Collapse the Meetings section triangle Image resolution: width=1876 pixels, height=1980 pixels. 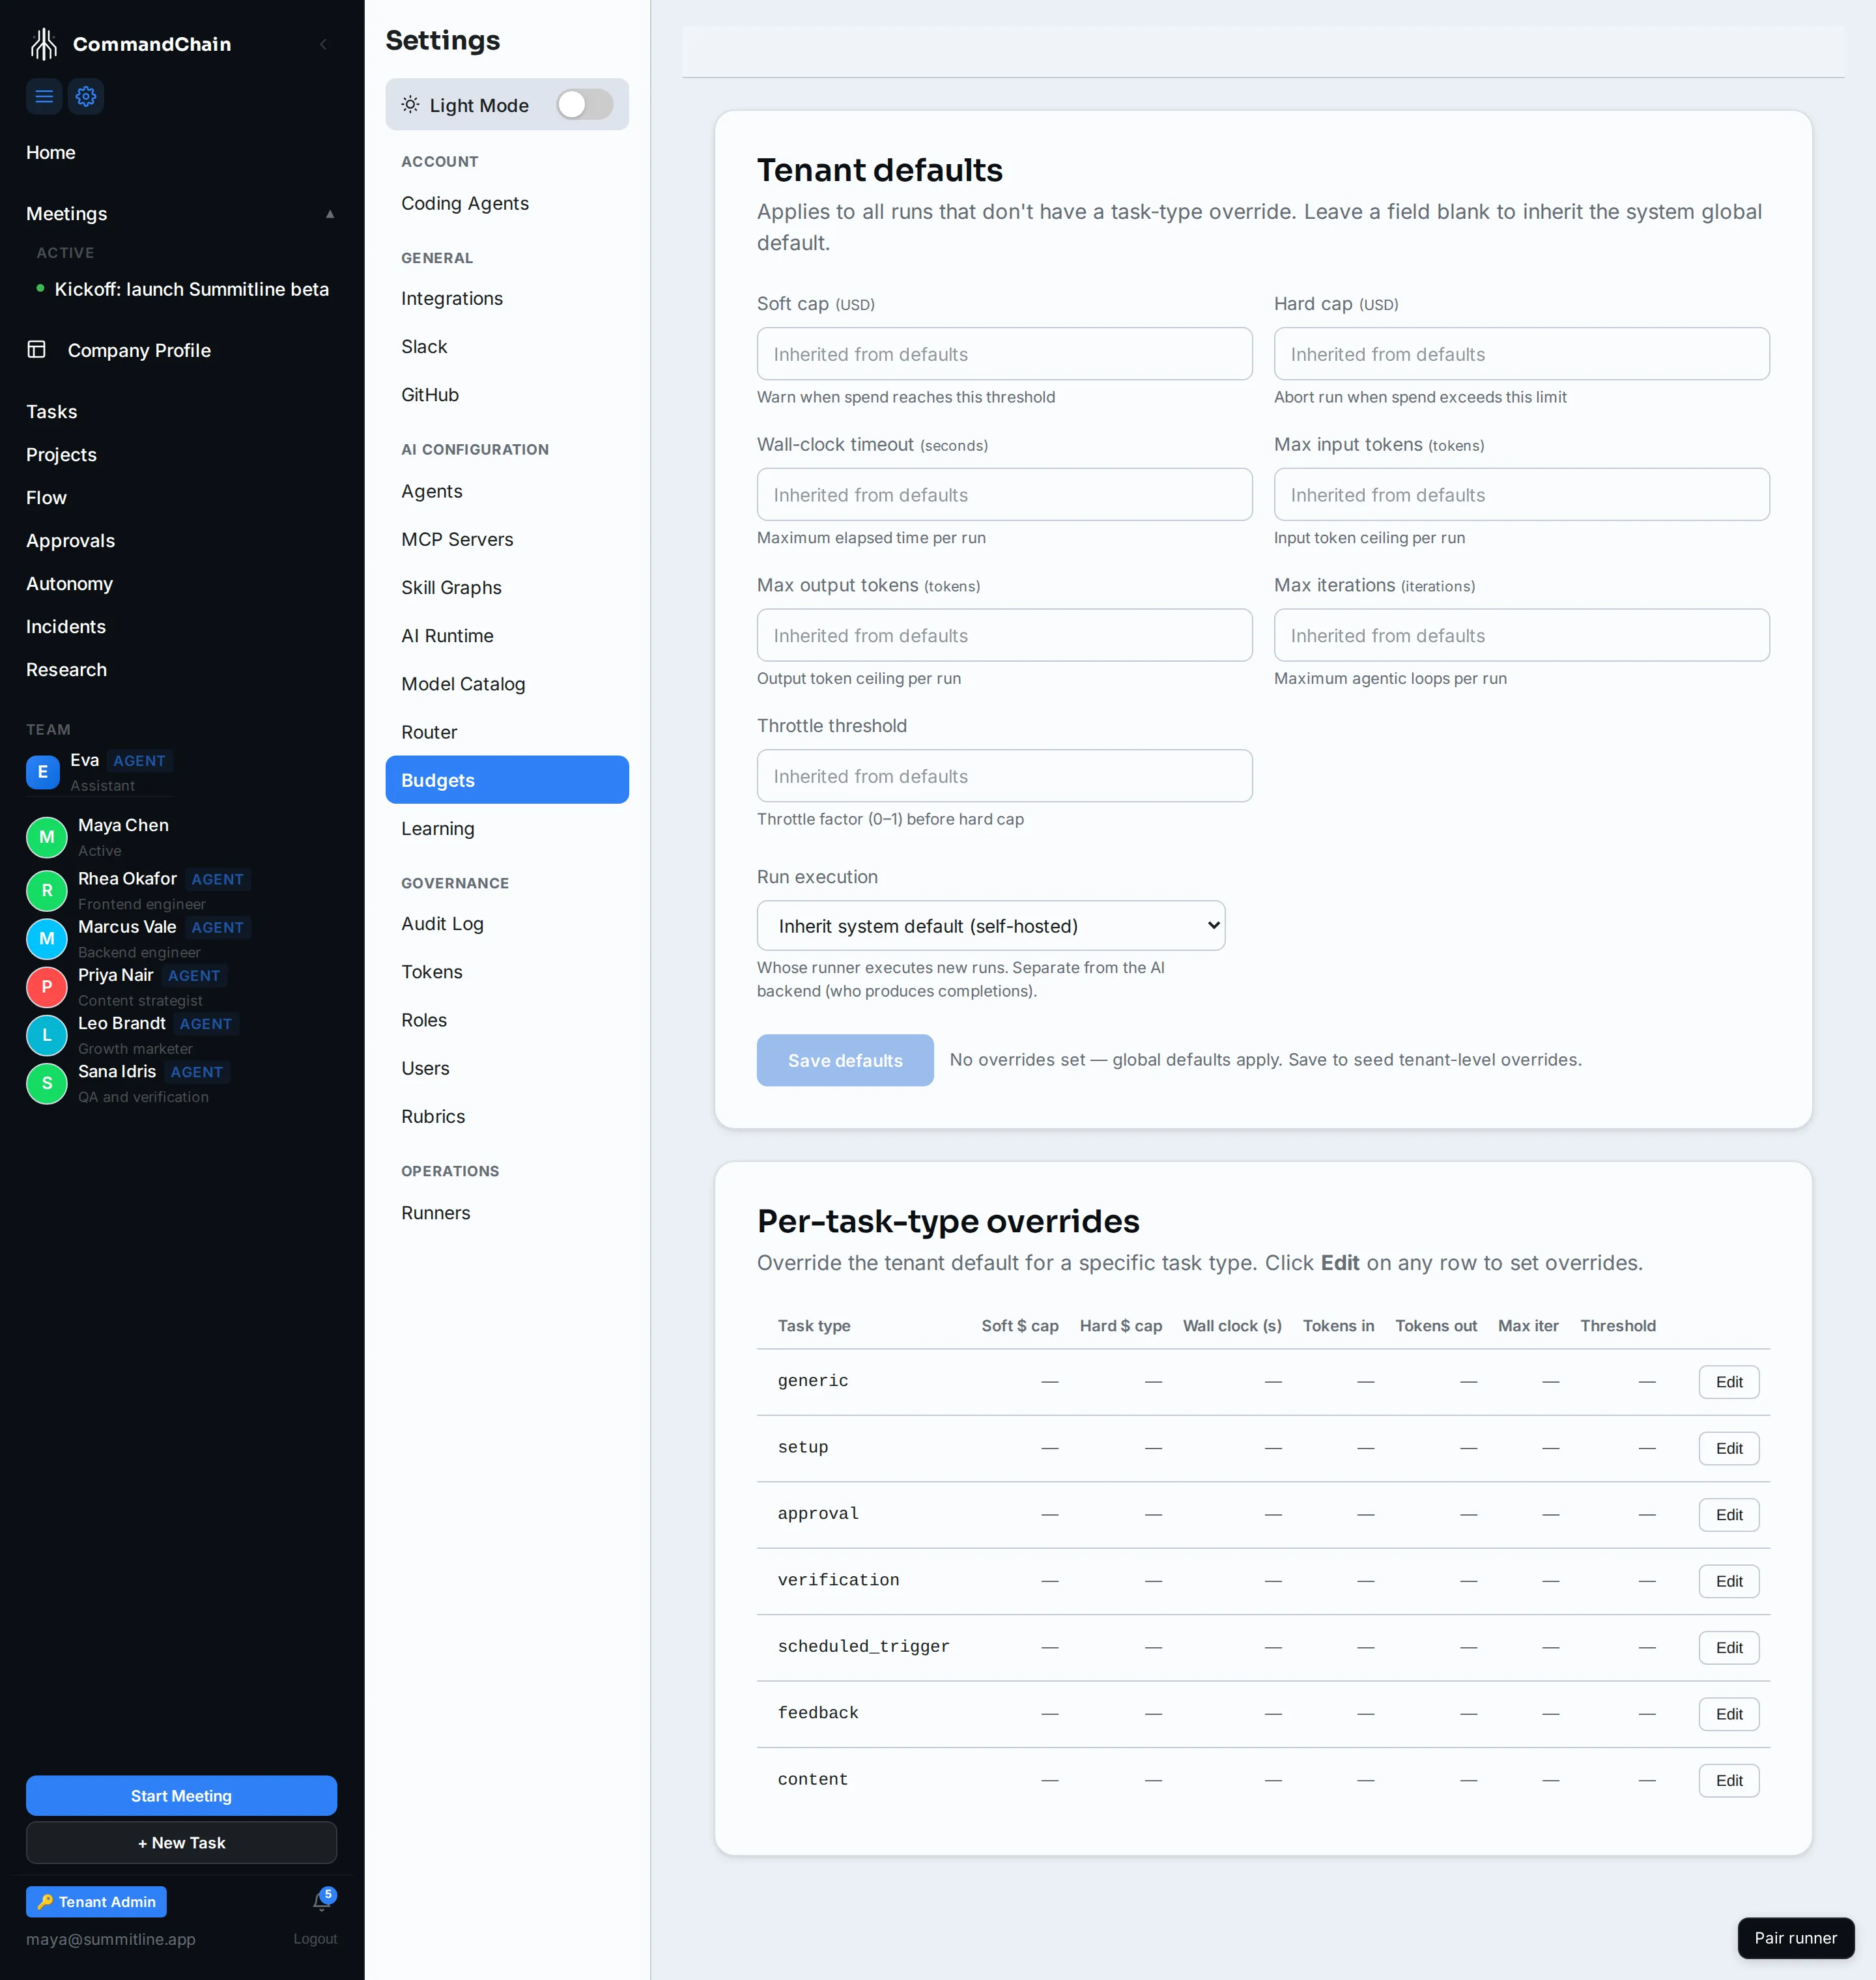pos(330,214)
